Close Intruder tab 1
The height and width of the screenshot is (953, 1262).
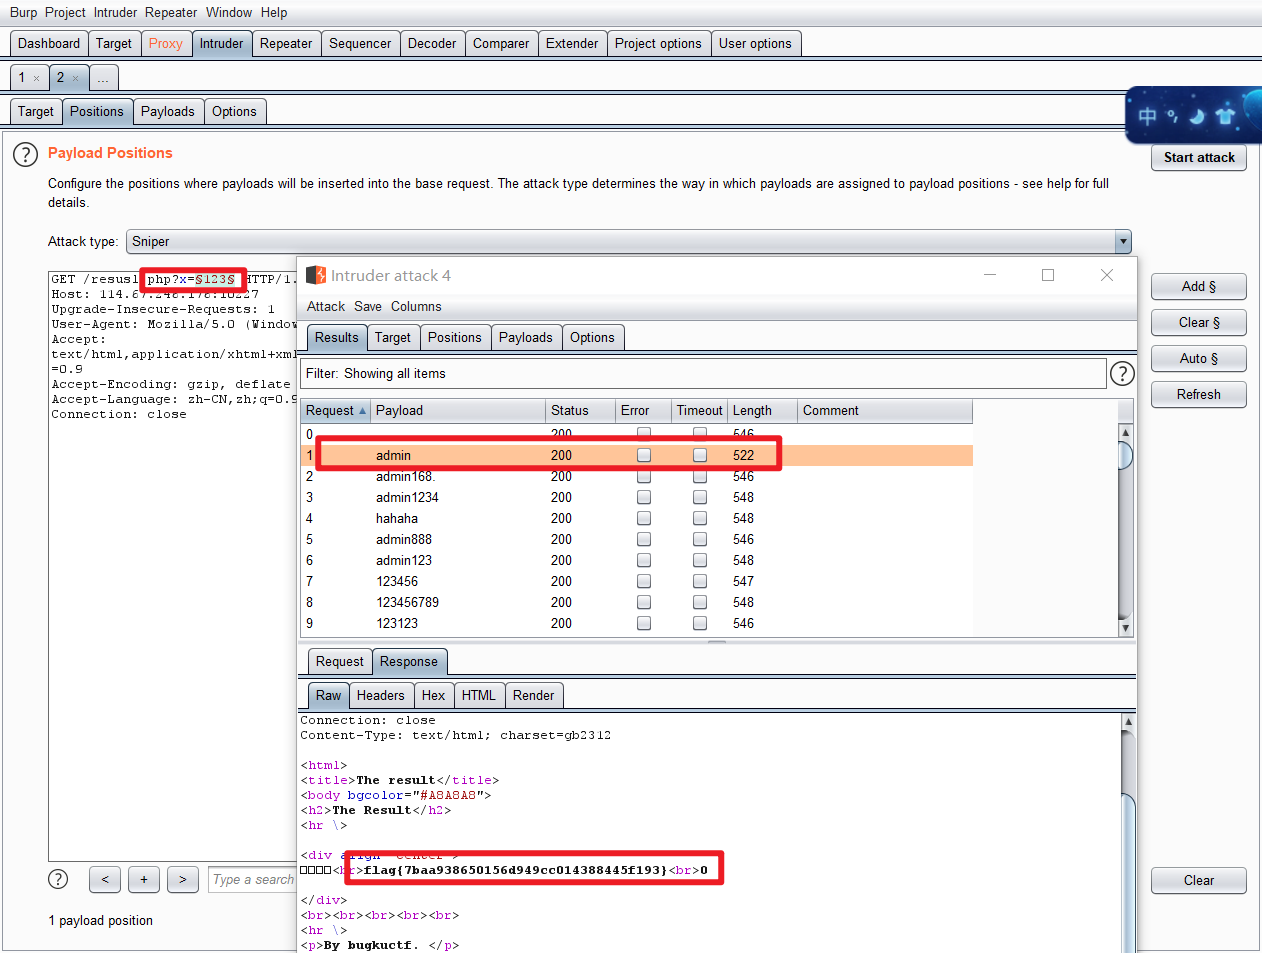click(37, 78)
